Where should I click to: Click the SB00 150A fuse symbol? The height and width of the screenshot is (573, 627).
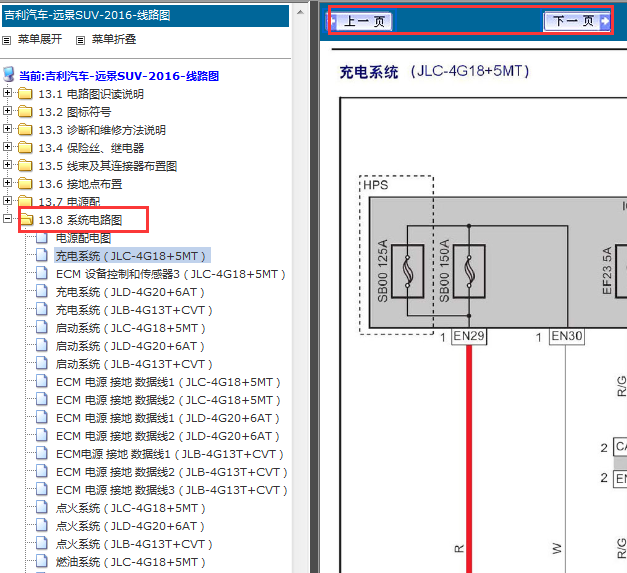(469, 271)
